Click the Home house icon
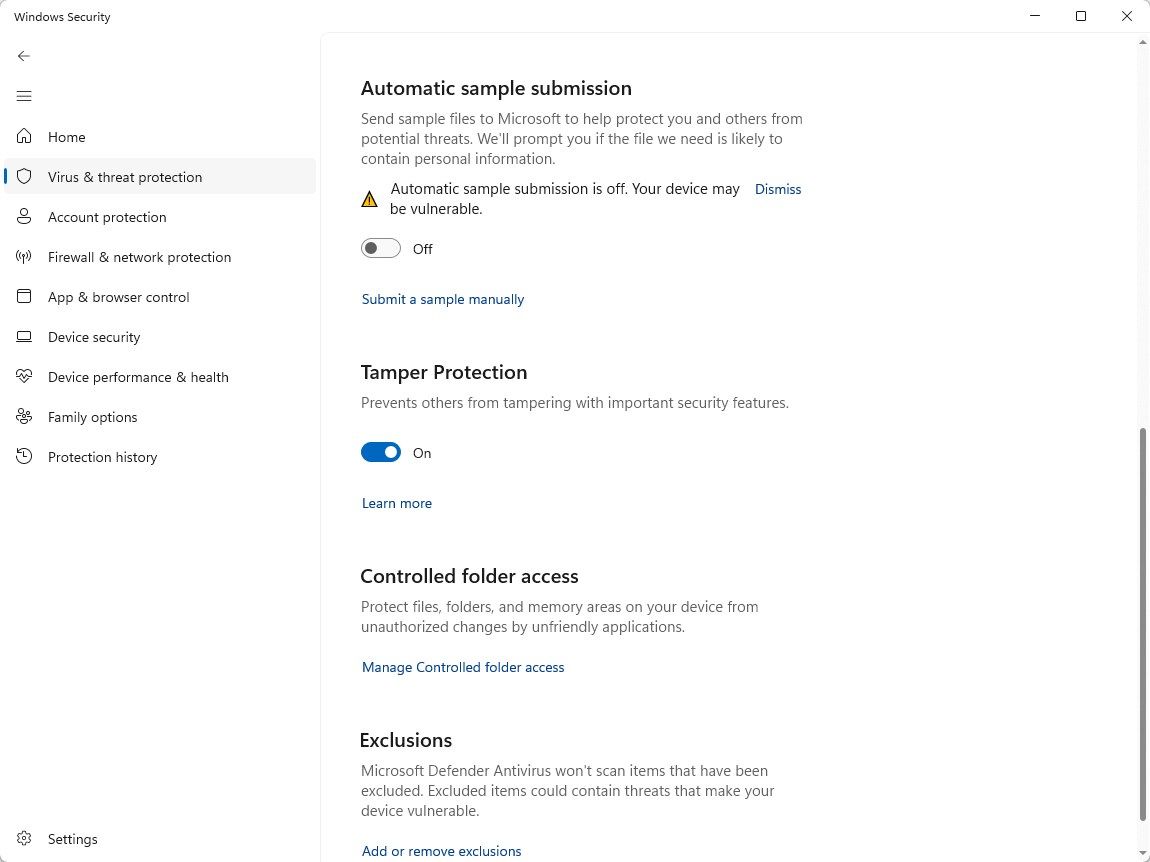1150x862 pixels. tap(24, 136)
